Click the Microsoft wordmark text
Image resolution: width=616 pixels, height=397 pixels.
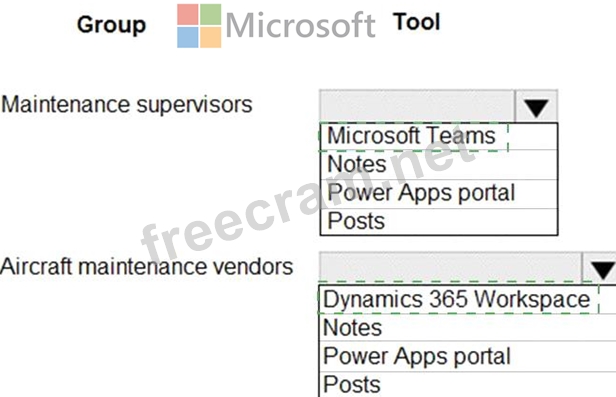301,25
